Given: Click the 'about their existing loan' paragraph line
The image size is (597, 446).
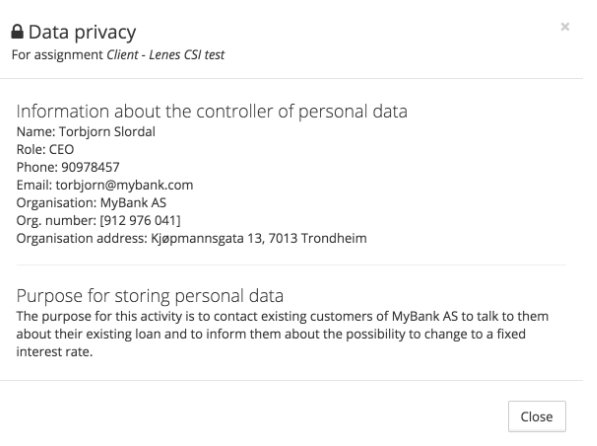Looking at the screenshot, I should click(x=271, y=334).
